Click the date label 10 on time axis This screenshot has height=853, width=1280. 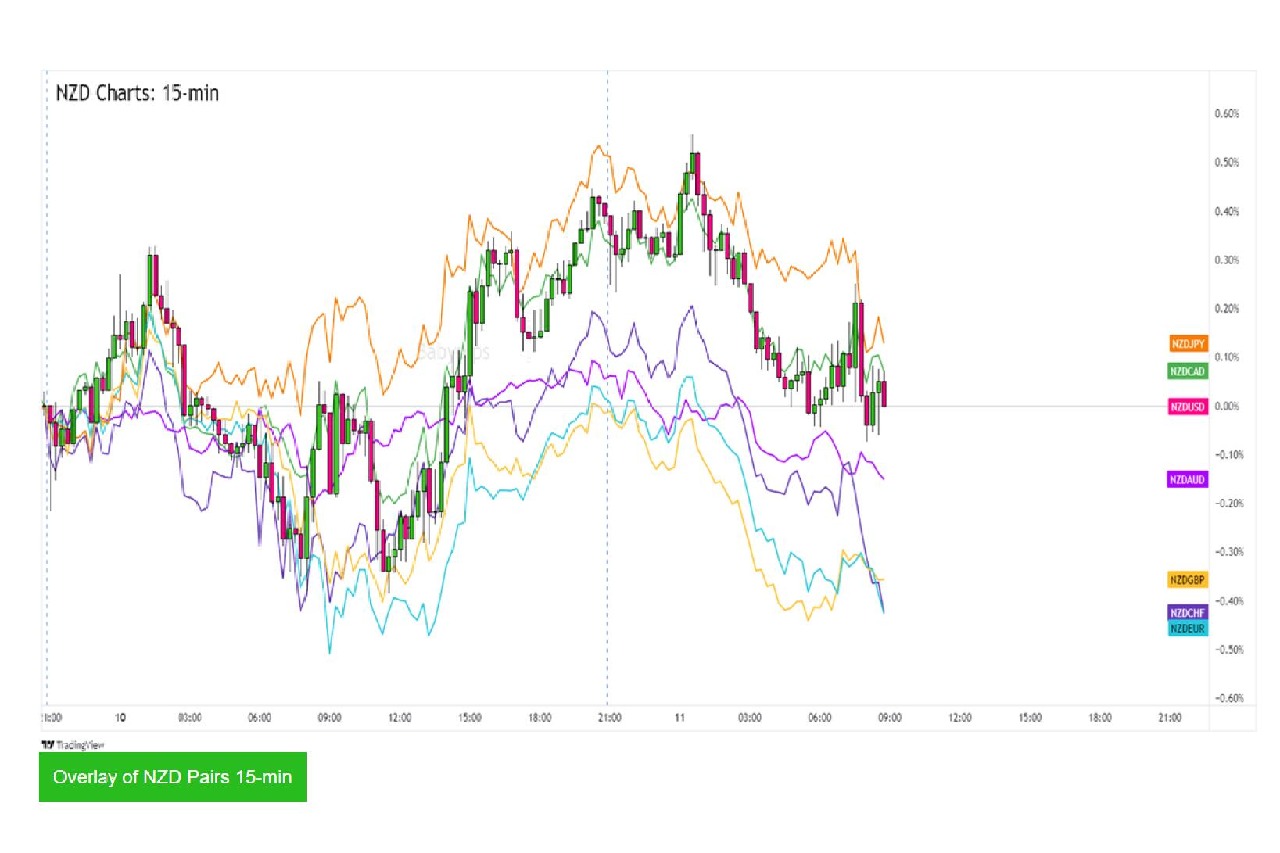120,717
